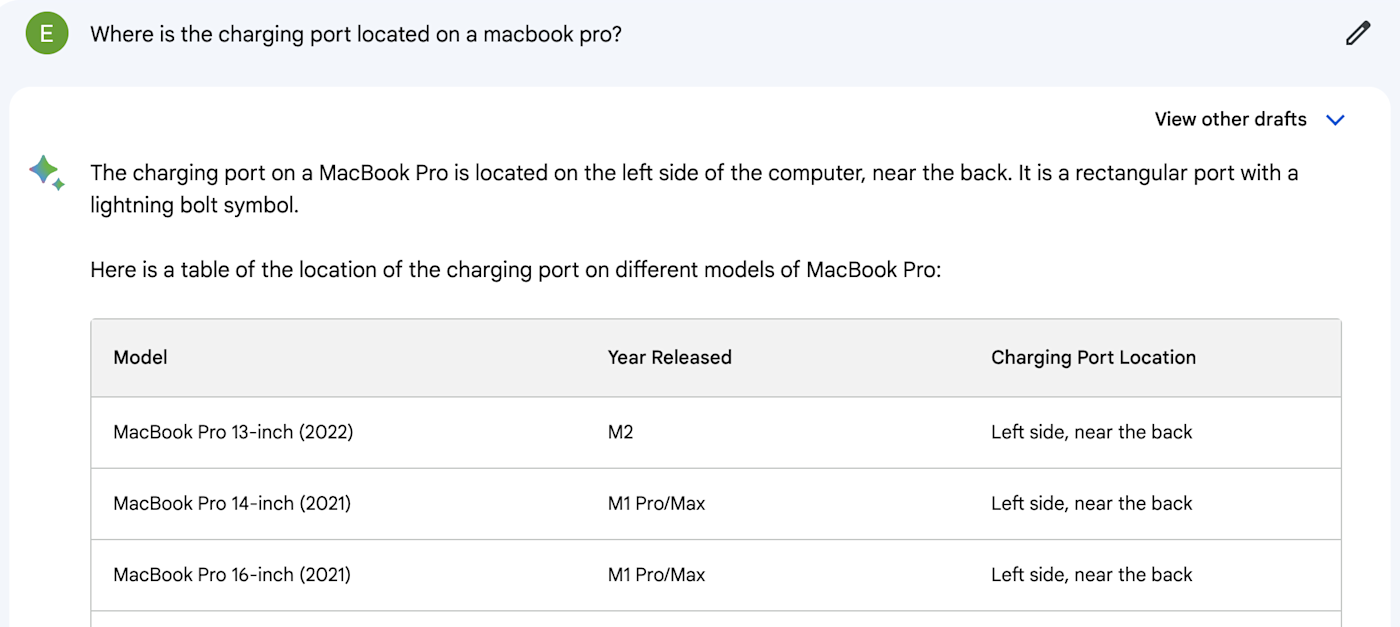This screenshot has width=1400, height=627.
Task: Click the Bard sparkle icon
Action: coord(47,173)
